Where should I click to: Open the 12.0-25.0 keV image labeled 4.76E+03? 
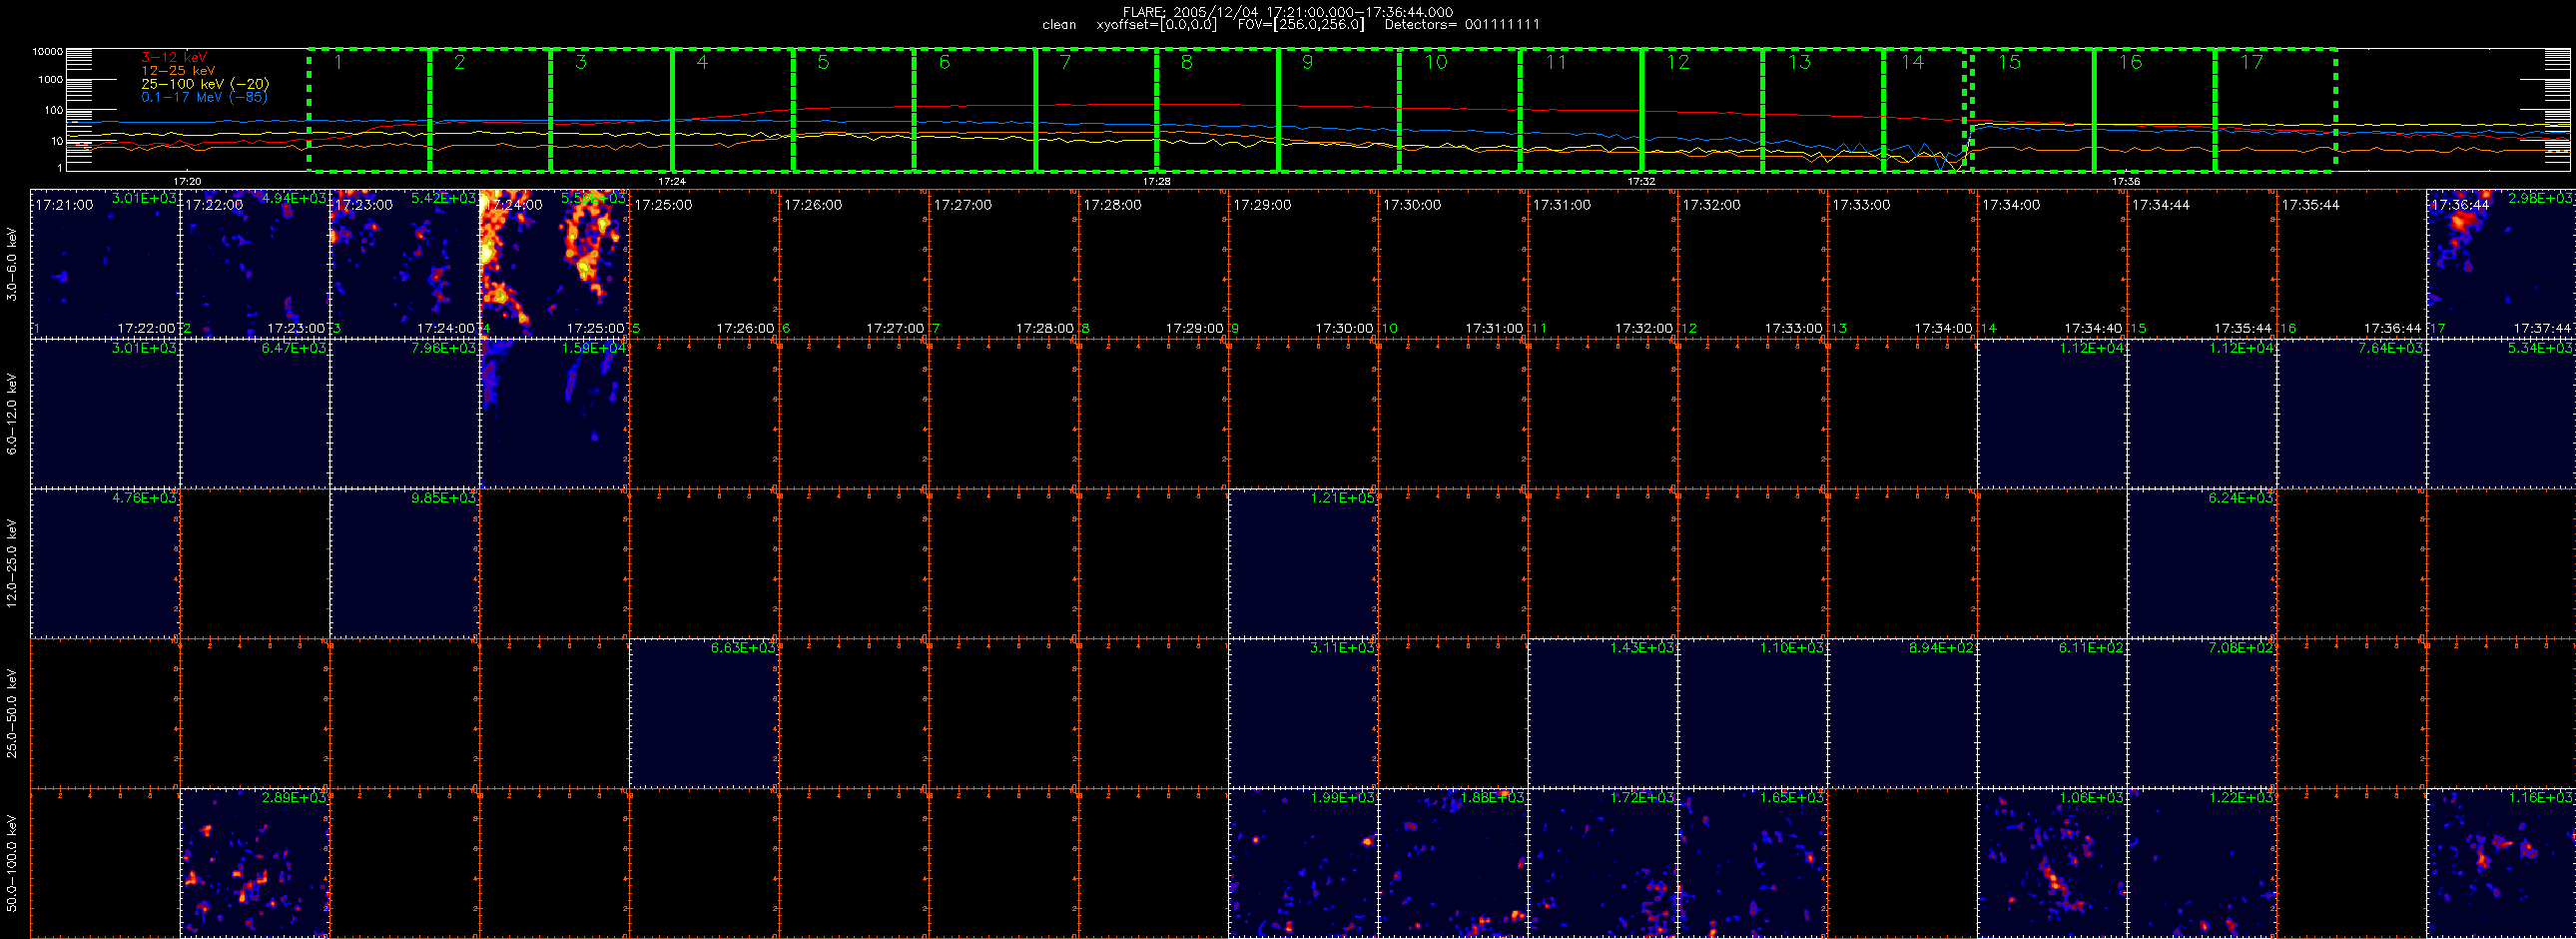[x=105, y=564]
